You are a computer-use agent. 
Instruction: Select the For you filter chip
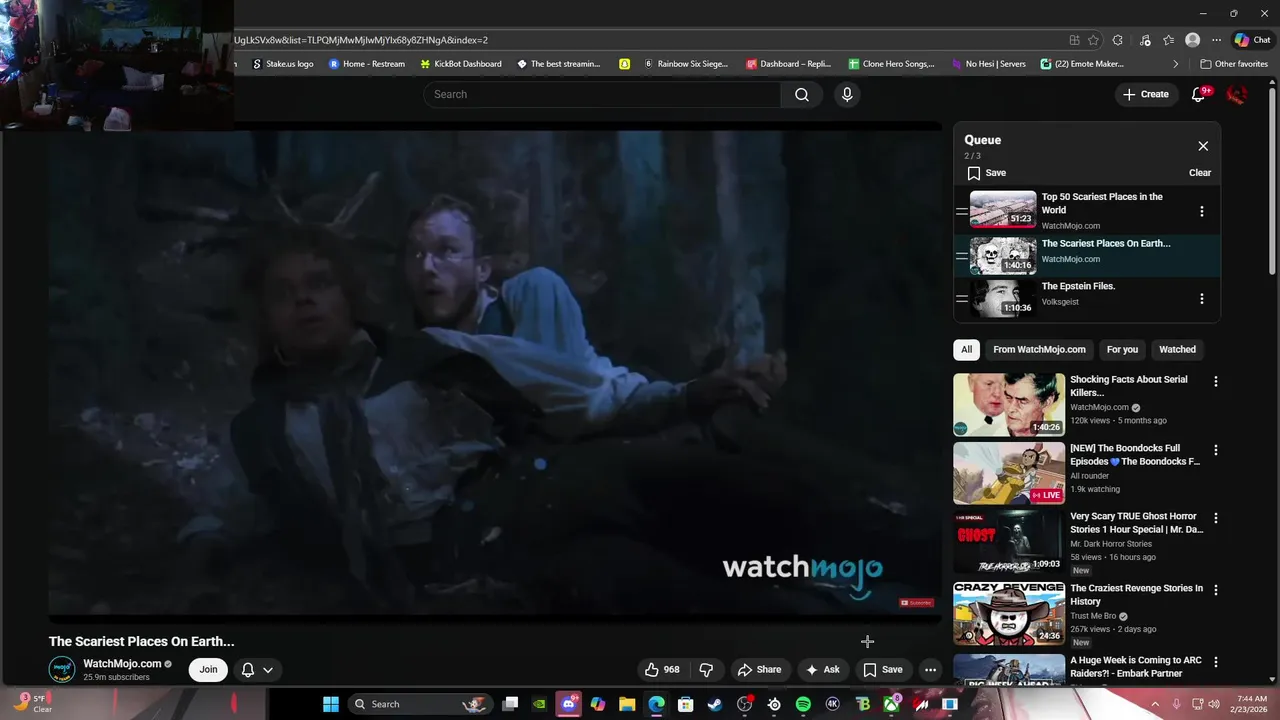tap(1122, 350)
